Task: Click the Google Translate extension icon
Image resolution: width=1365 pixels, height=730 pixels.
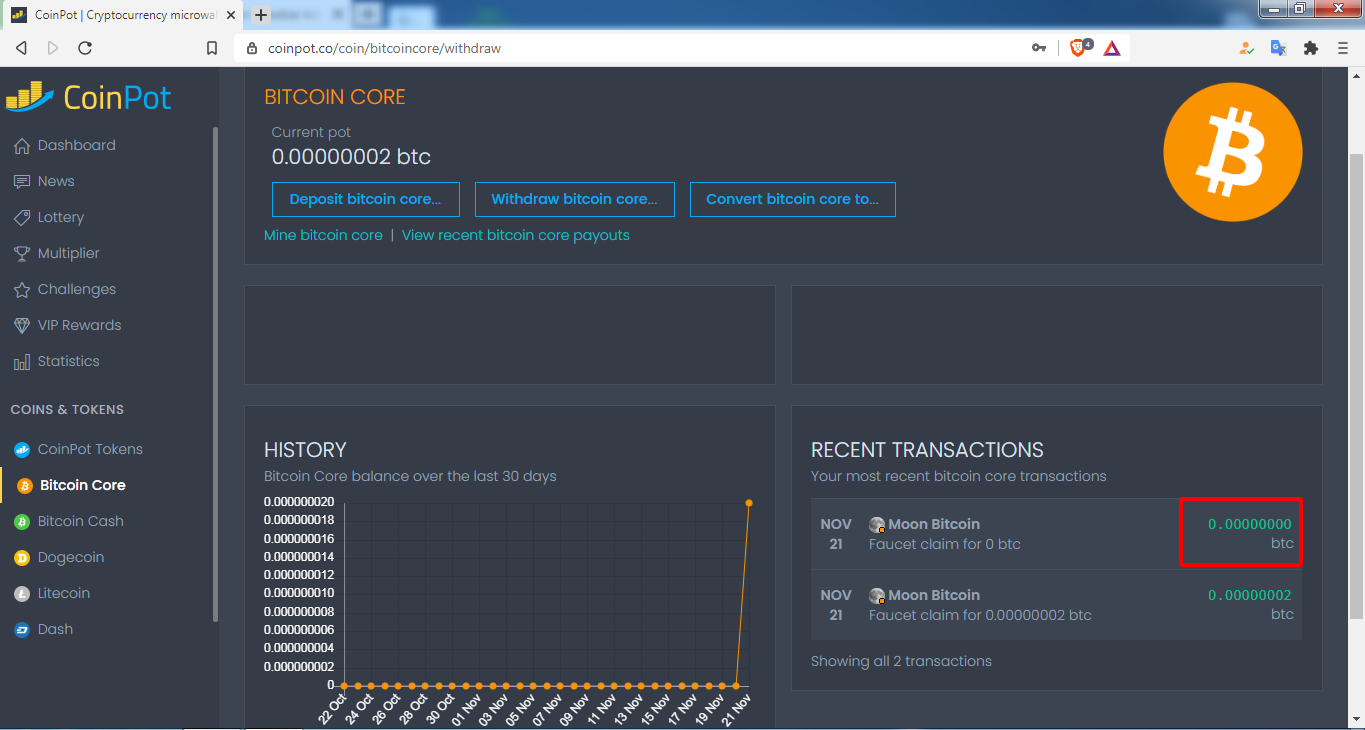Action: [x=1278, y=48]
